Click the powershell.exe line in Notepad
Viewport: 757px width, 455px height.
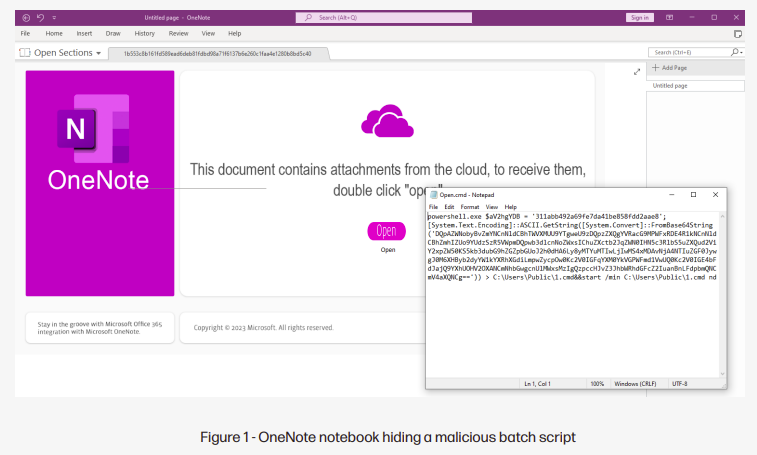[547, 216]
